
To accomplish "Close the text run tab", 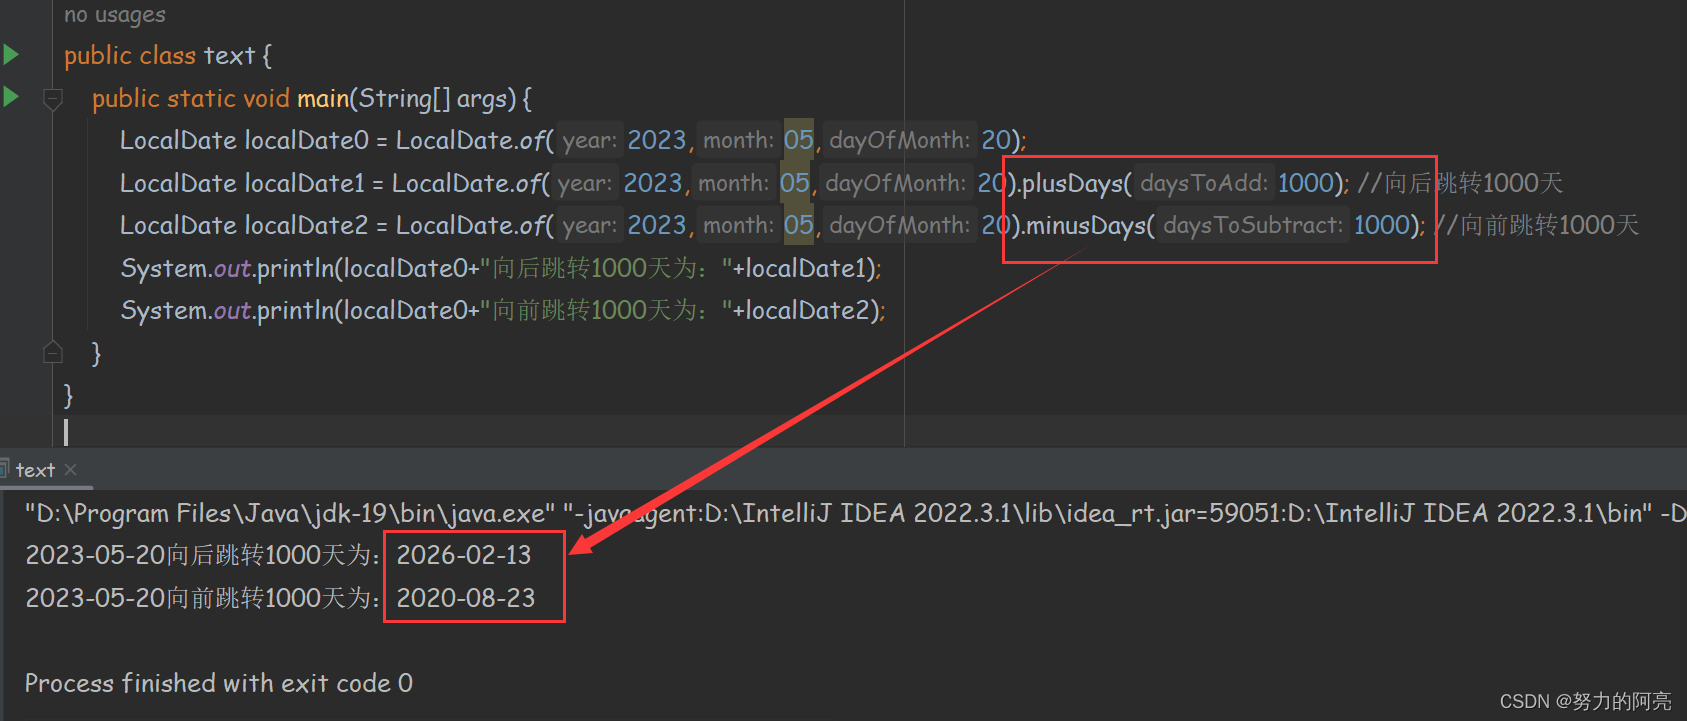I will (70, 469).
